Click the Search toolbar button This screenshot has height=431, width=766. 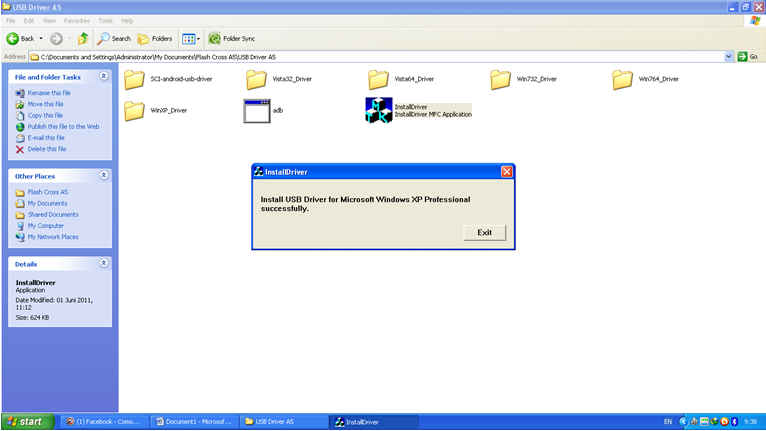point(114,39)
